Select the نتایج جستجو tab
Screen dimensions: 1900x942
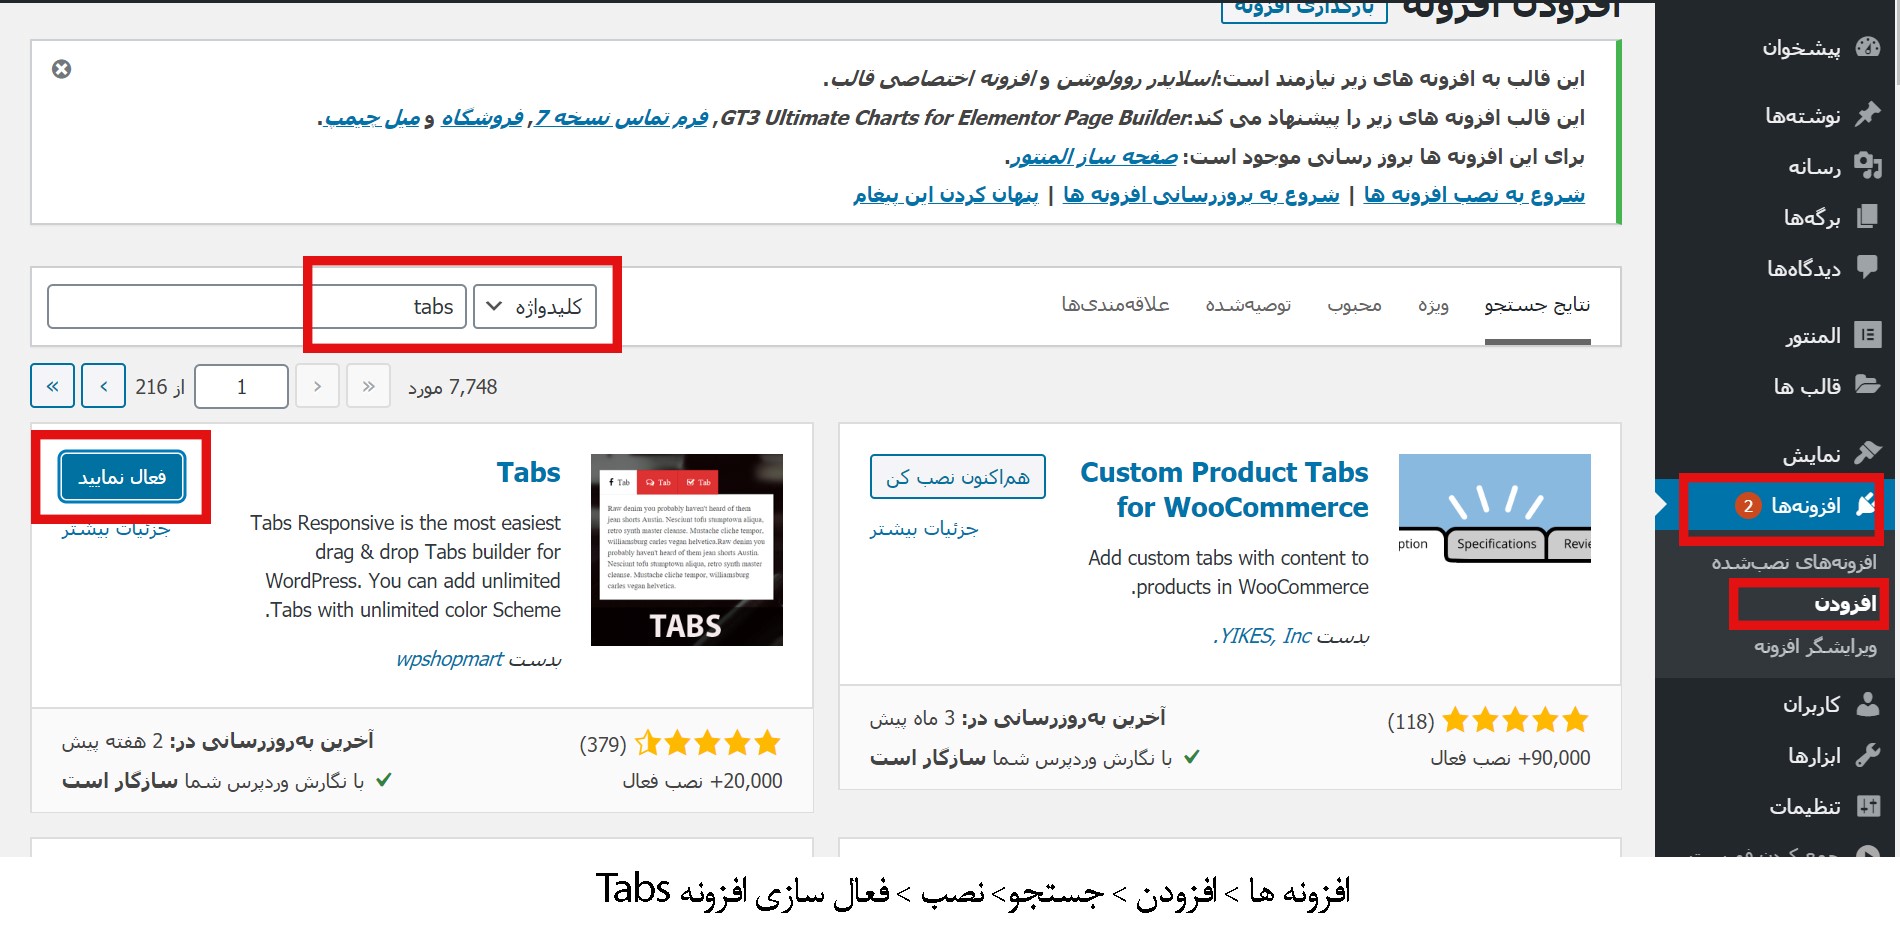[x=1537, y=305]
